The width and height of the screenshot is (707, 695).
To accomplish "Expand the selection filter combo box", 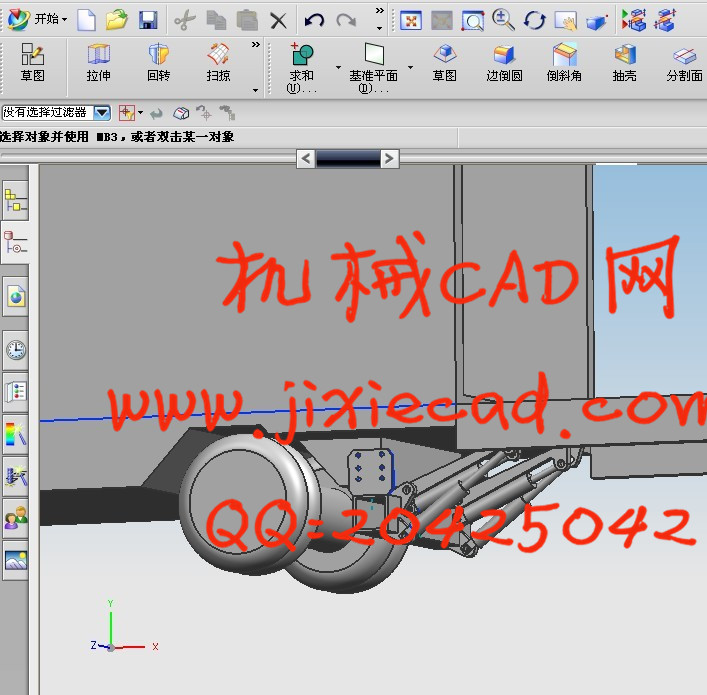I will pyautogui.click(x=102, y=114).
